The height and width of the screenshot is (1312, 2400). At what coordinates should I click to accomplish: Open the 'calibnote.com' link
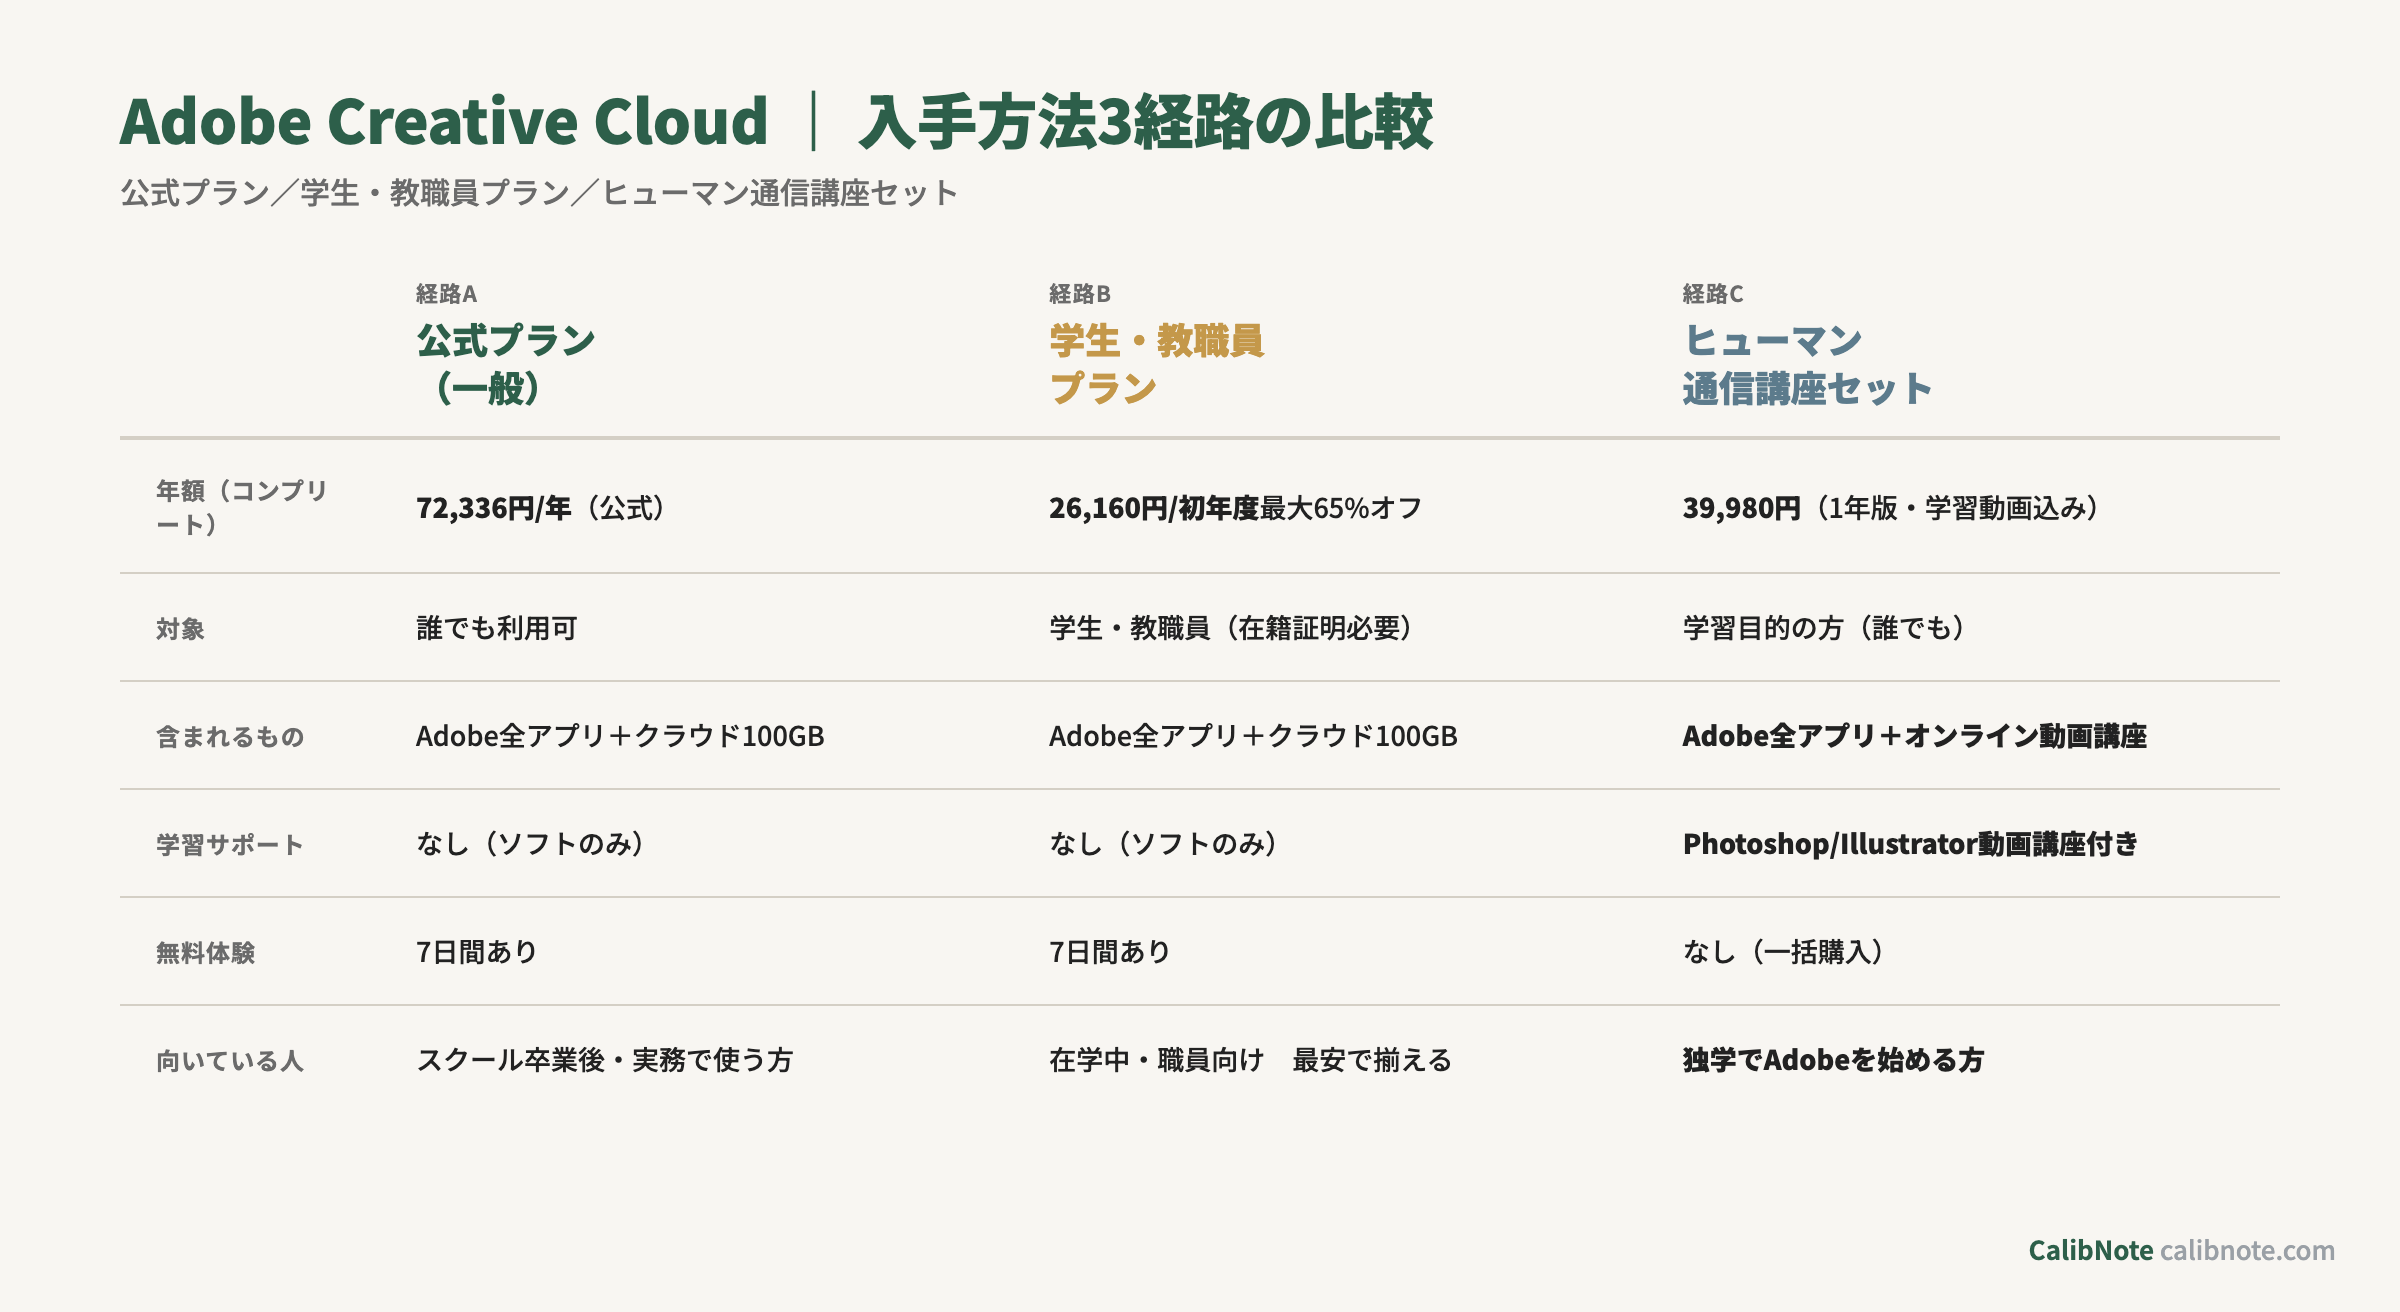[2247, 1251]
